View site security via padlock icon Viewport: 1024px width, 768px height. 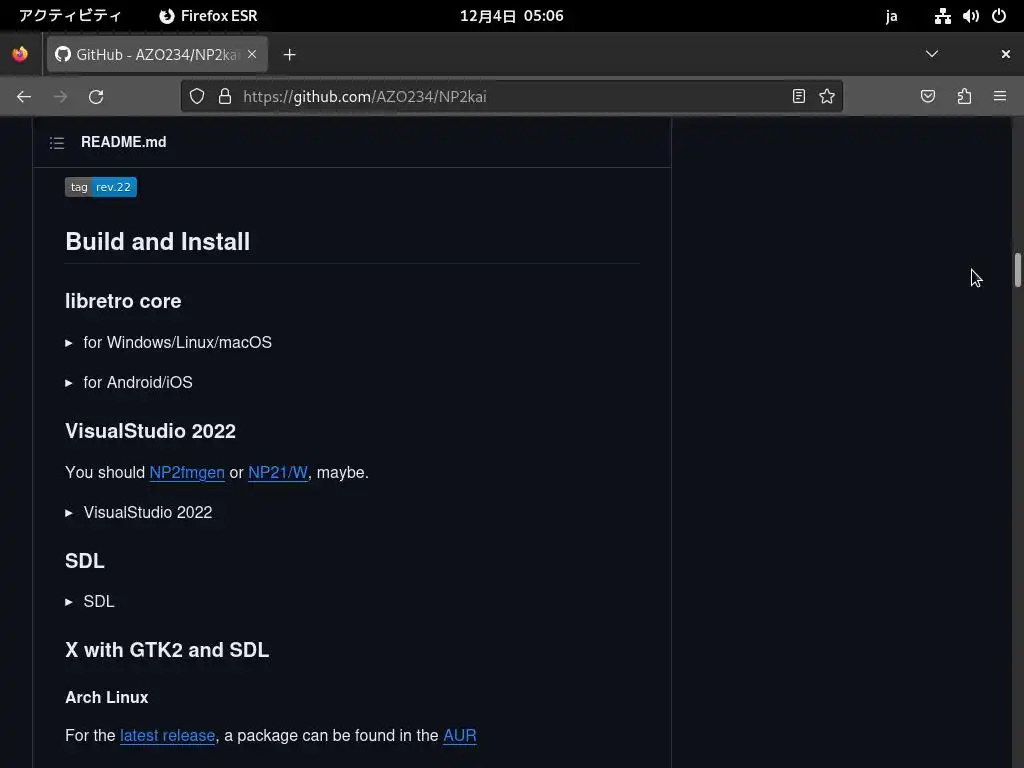point(225,97)
